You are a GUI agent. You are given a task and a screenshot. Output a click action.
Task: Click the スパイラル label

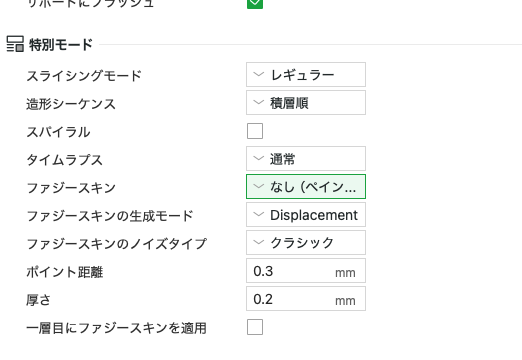click(58, 132)
